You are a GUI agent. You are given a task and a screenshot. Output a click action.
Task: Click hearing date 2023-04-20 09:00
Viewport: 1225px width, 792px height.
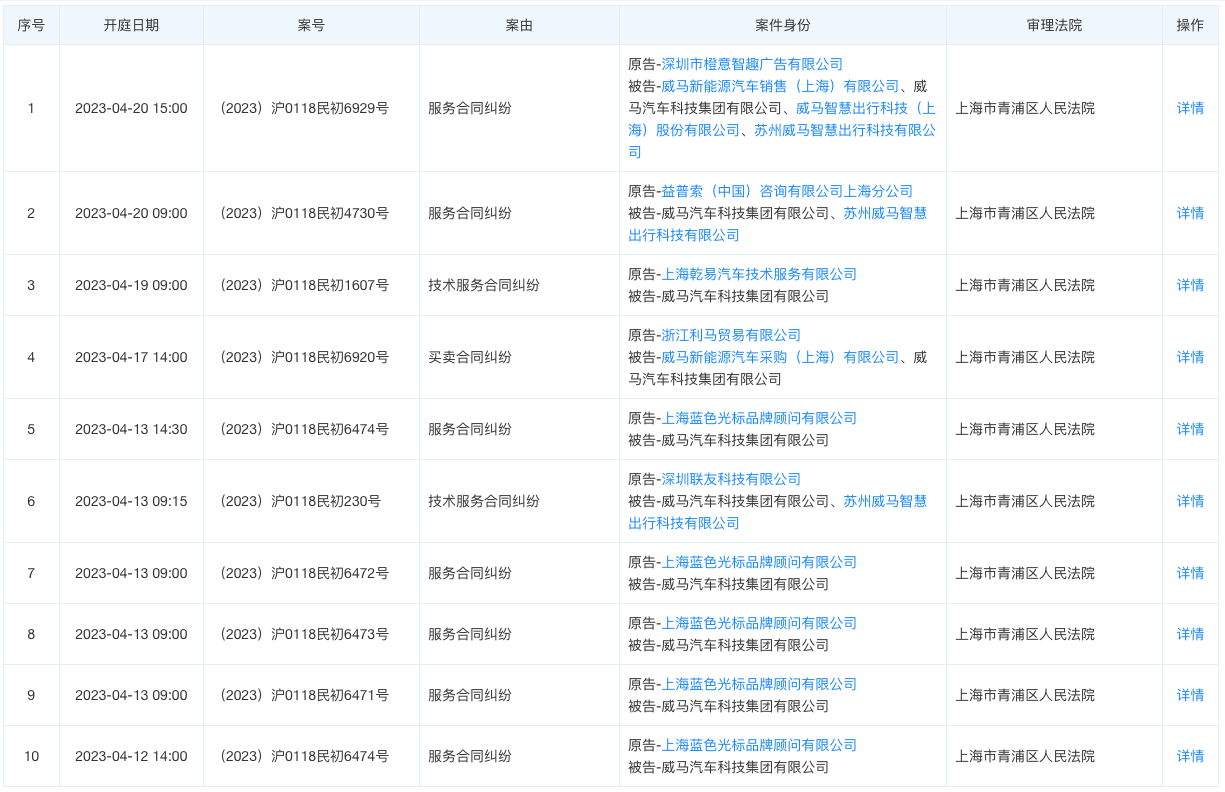coord(131,213)
